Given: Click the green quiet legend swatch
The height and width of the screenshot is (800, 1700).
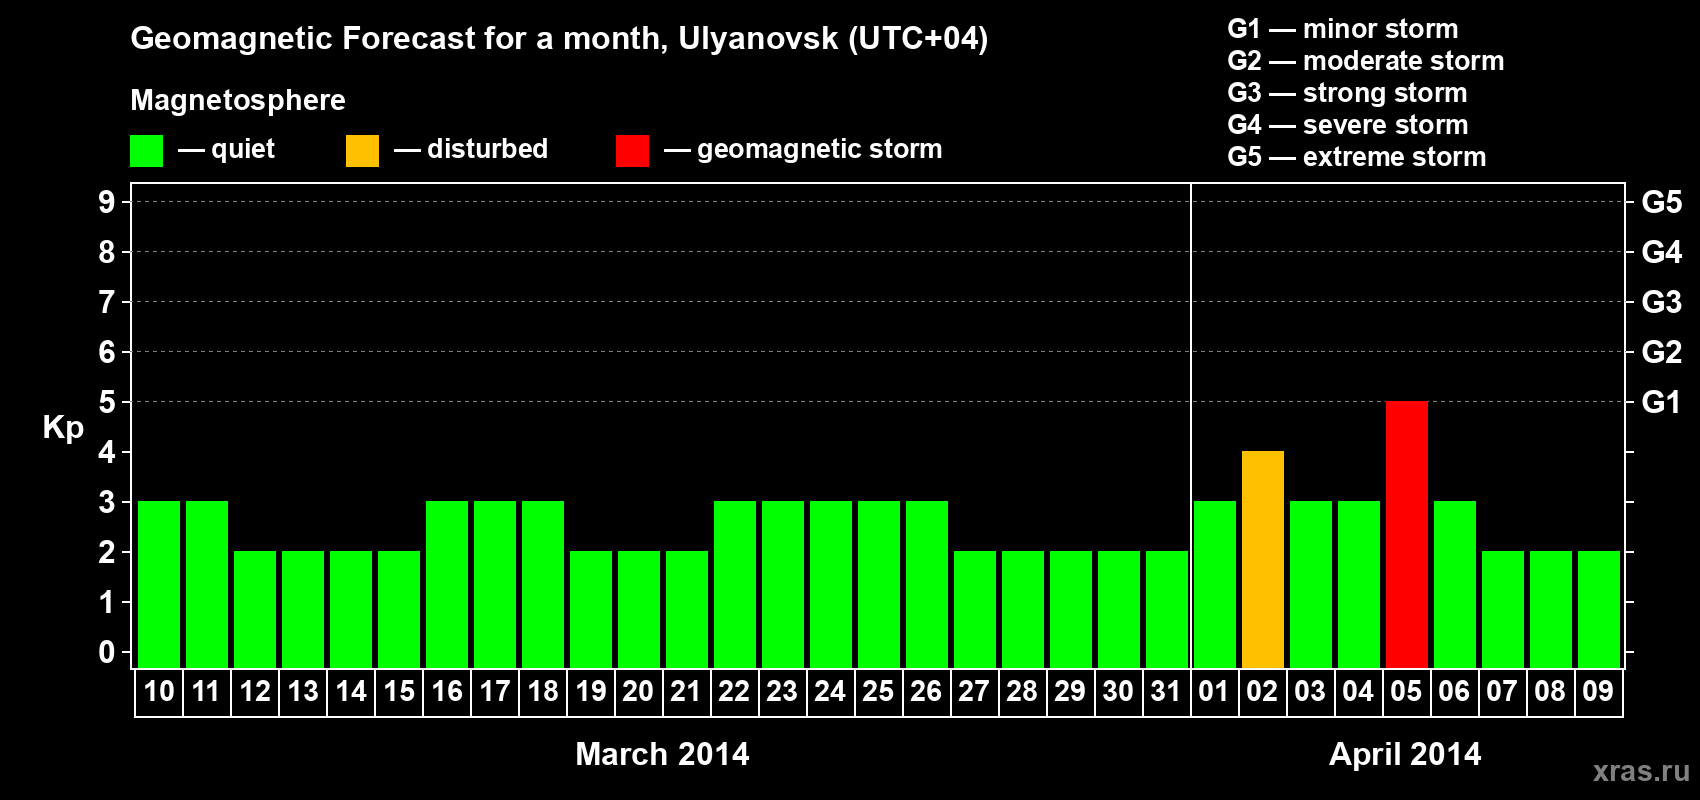Looking at the screenshot, I should click(x=146, y=151).
